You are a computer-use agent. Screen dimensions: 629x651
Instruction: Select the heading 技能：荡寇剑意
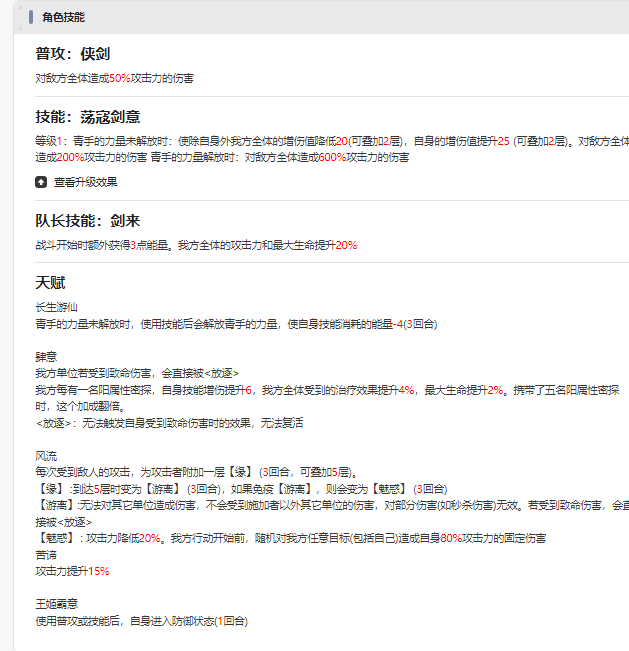(x=88, y=117)
